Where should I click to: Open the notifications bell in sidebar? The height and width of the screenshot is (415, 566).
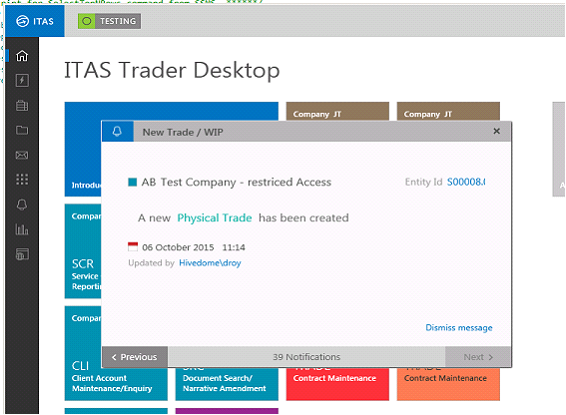point(22,205)
